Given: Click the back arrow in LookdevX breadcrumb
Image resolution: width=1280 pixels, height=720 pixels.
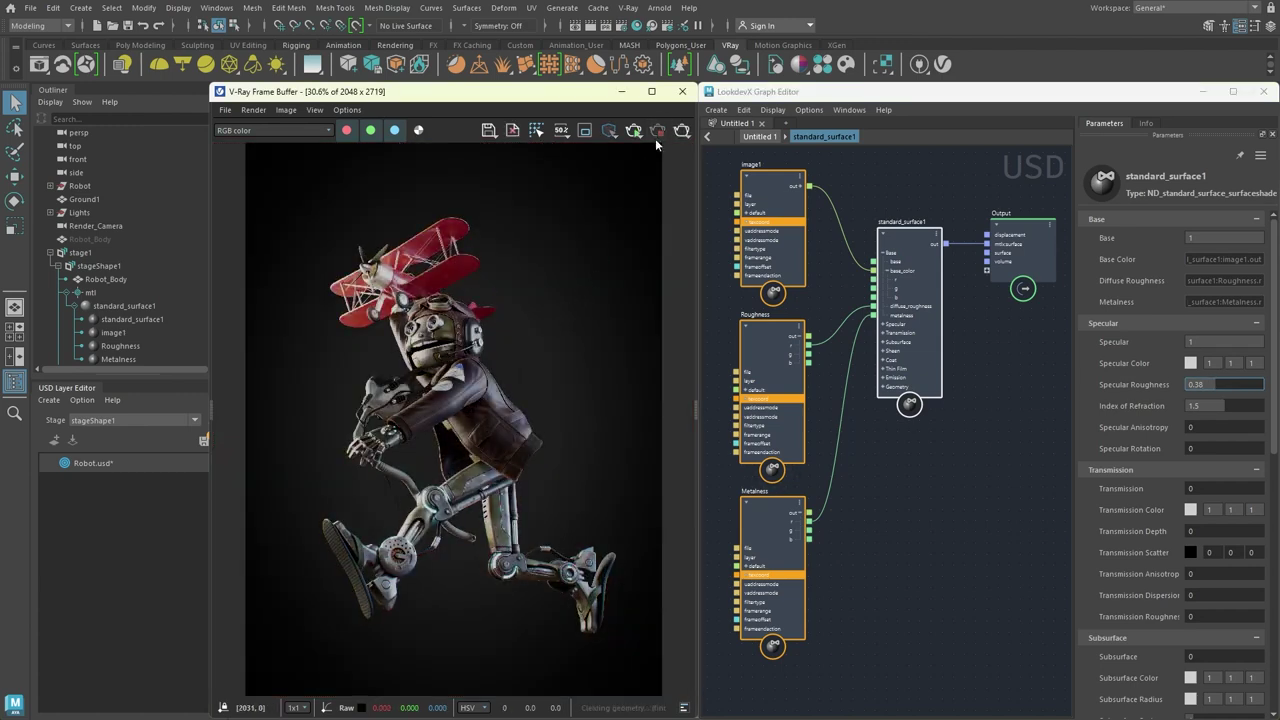Looking at the screenshot, I should (708, 137).
